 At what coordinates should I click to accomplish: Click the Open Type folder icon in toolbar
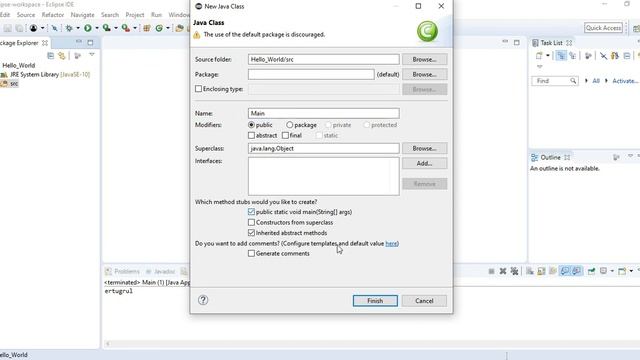pyautogui.click(x=180, y=28)
